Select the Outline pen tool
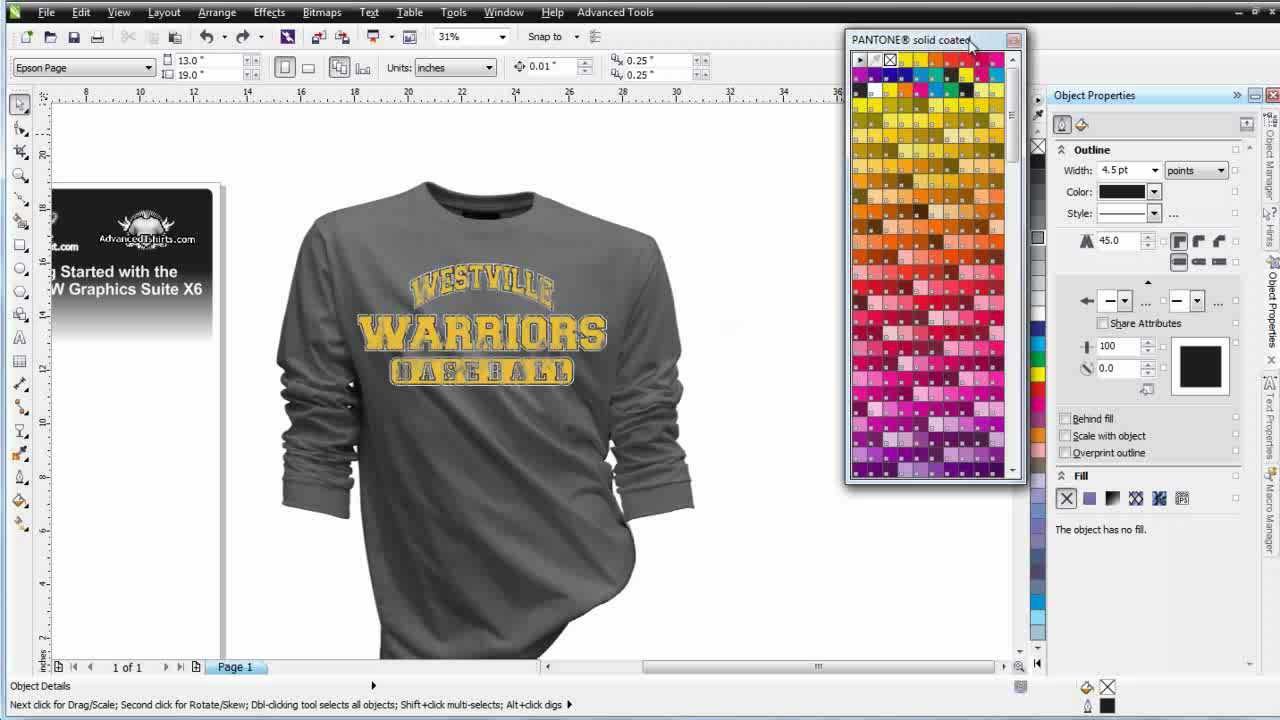Image resolution: width=1280 pixels, height=720 pixels. click(20, 477)
